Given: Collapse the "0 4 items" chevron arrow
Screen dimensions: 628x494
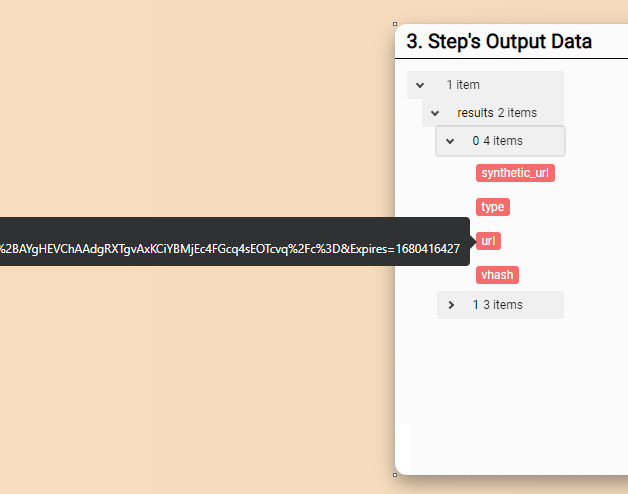Looking at the screenshot, I should 450,141.
